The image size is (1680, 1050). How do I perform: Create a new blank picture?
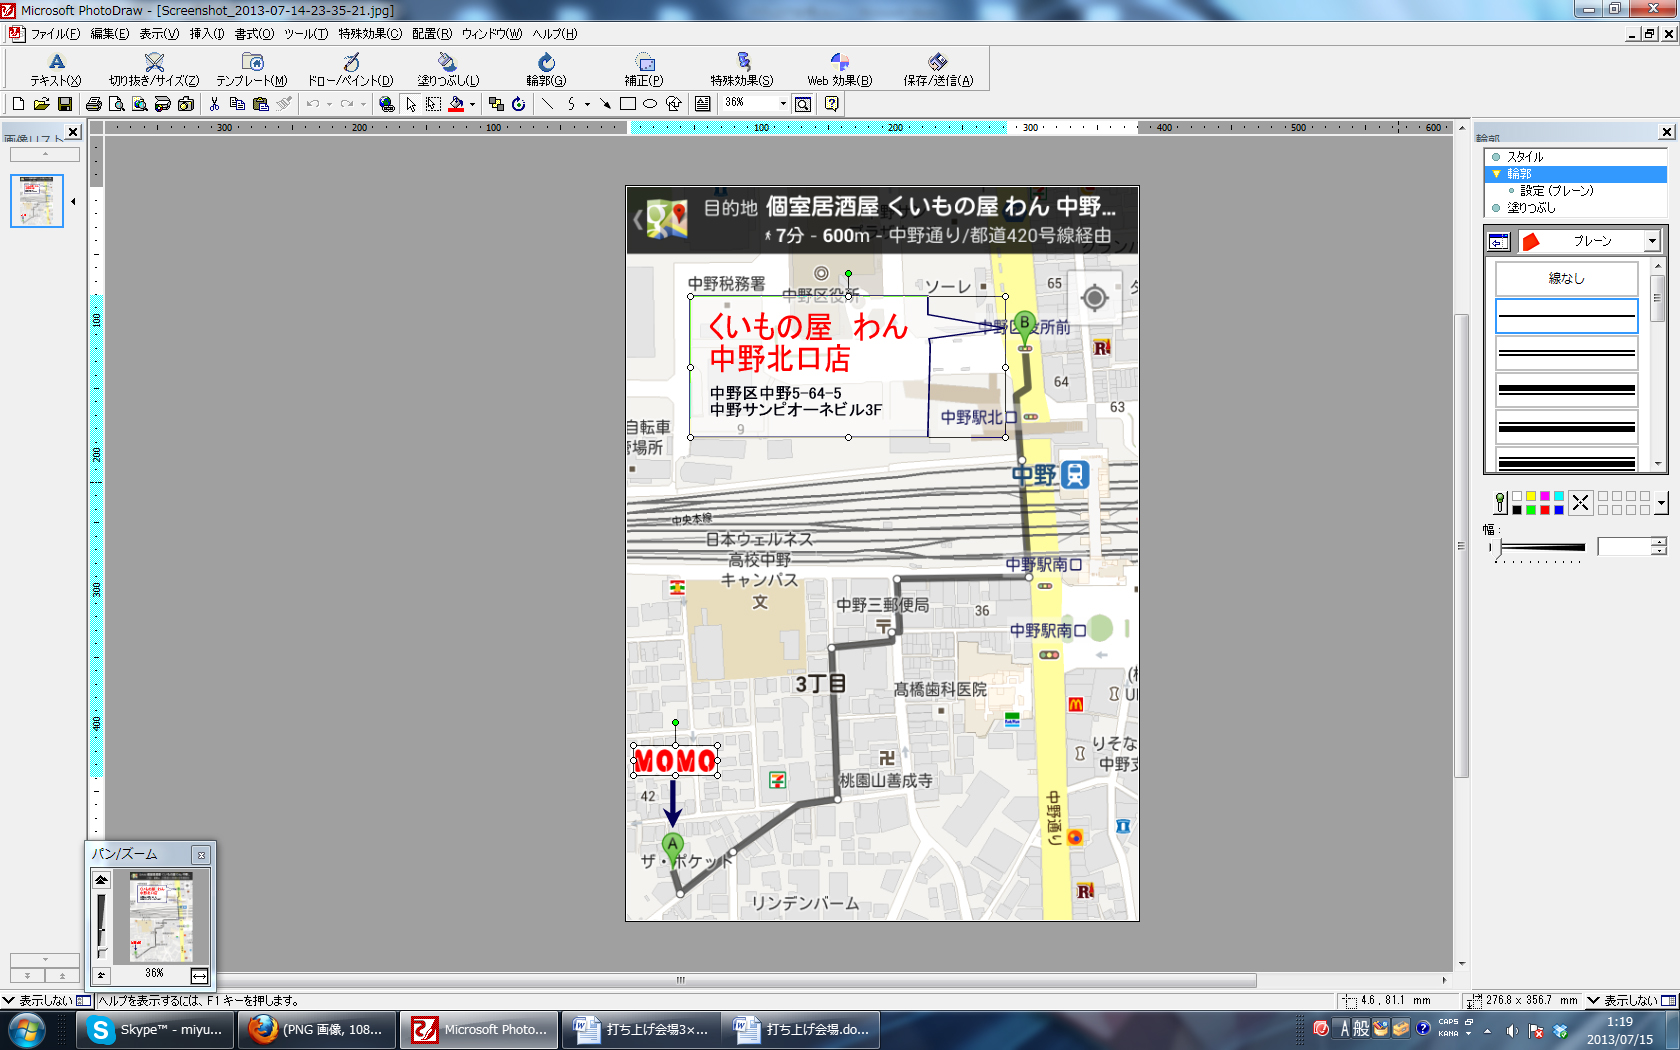coord(18,104)
